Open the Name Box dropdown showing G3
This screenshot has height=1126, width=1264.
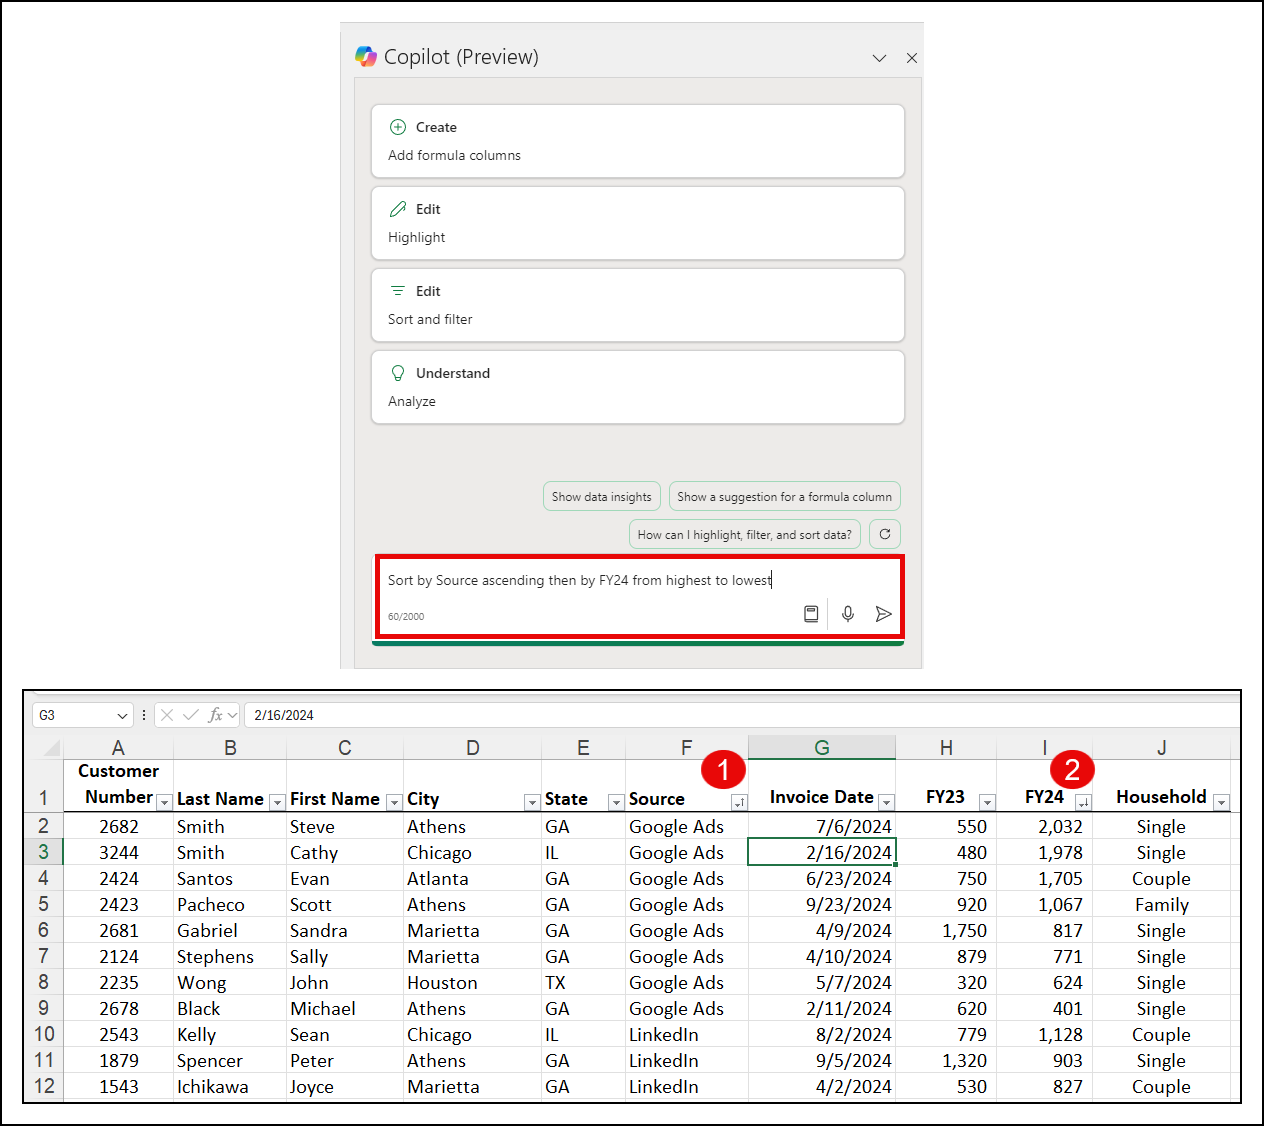click(122, 714)
